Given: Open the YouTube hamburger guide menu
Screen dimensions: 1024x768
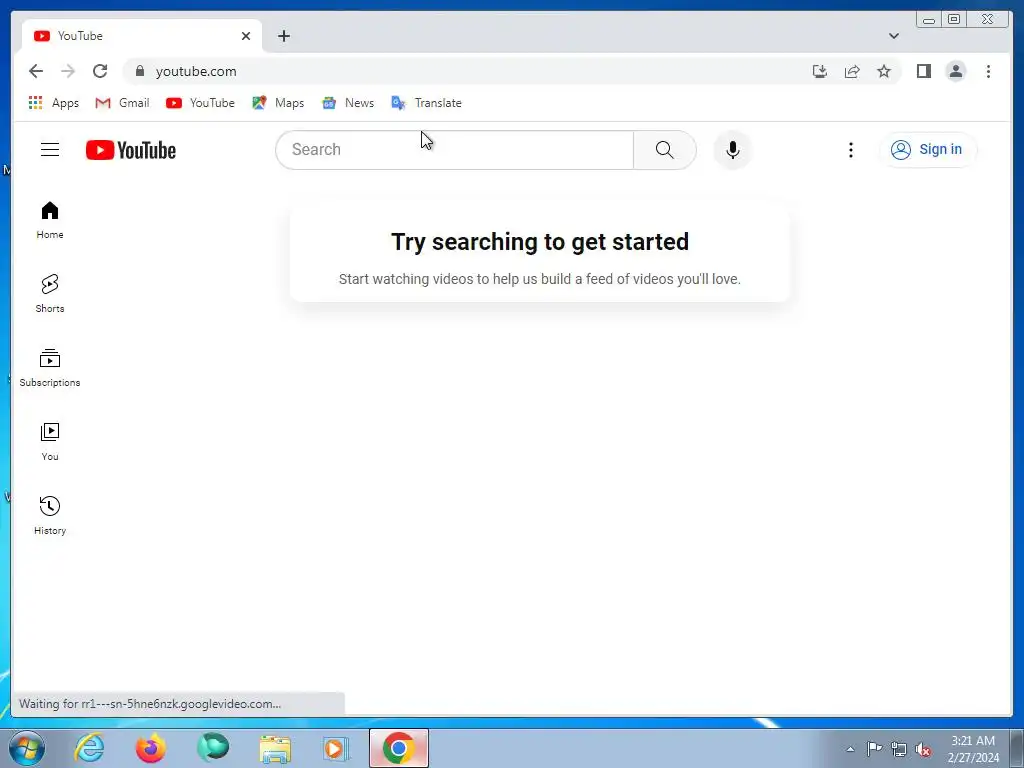Looking at the screenshot, I should (50, 150).
